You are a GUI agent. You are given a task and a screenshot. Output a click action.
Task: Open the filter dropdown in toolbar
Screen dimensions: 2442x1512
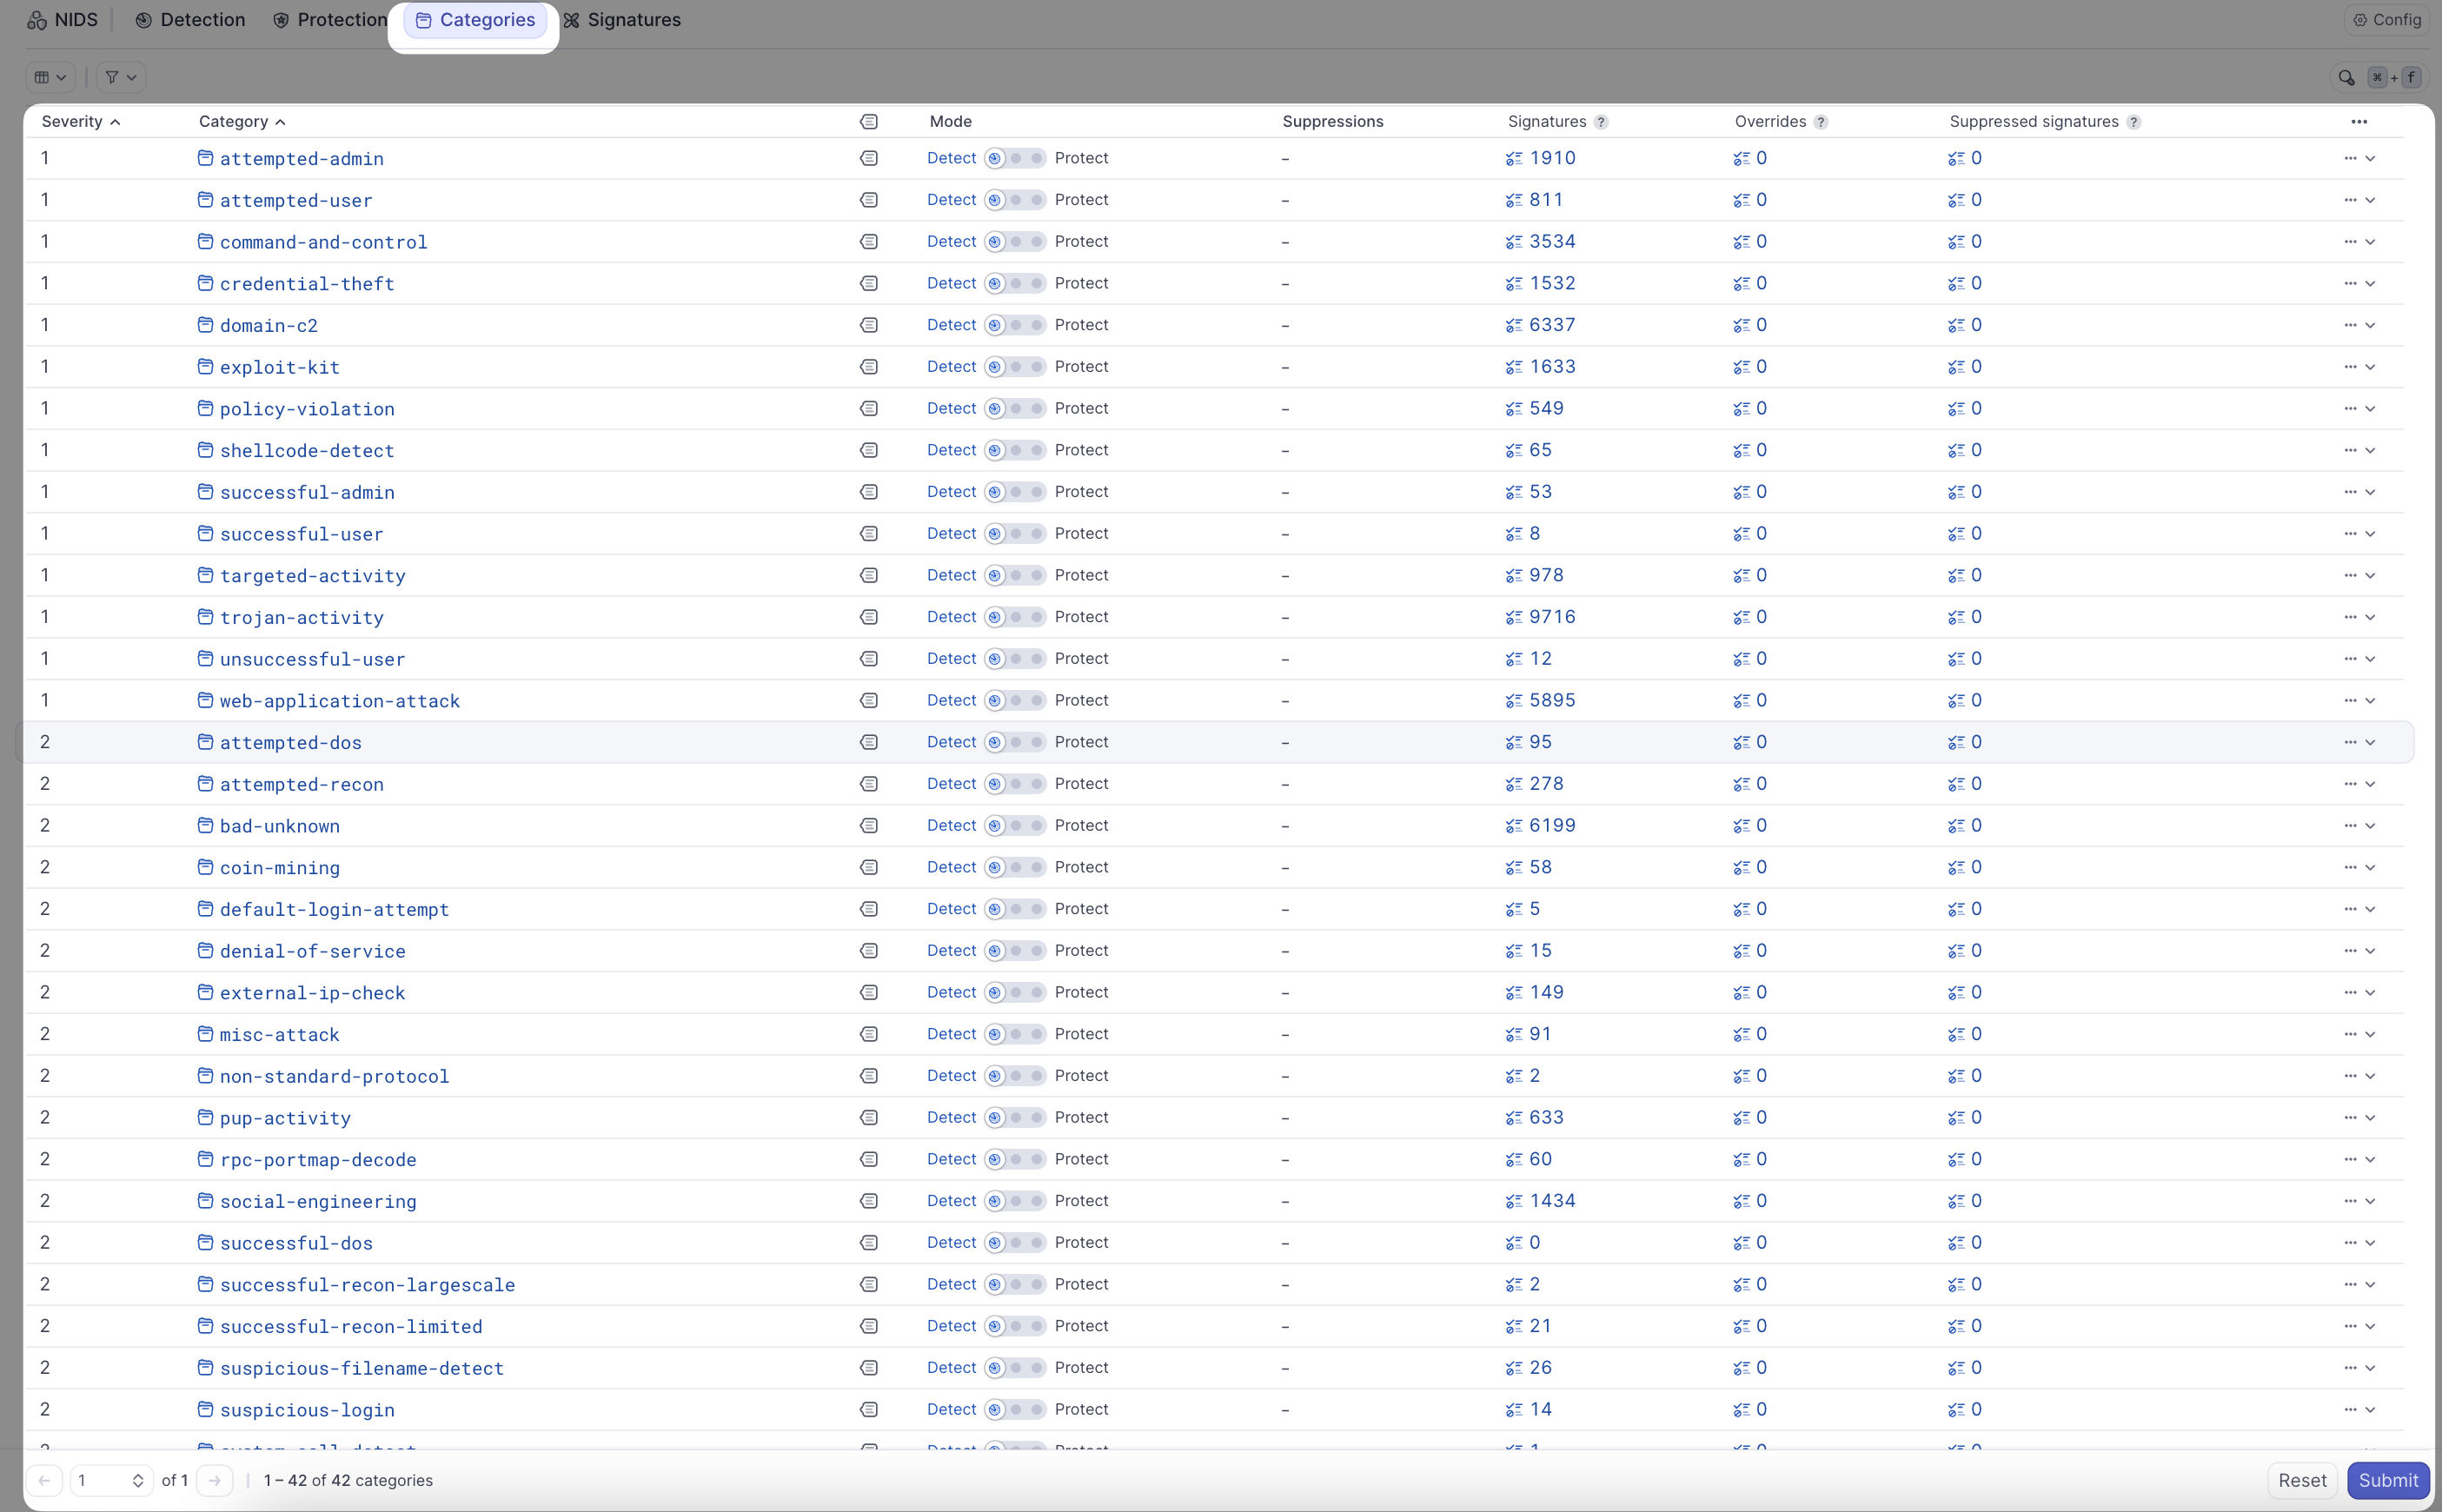pos(120,77)
